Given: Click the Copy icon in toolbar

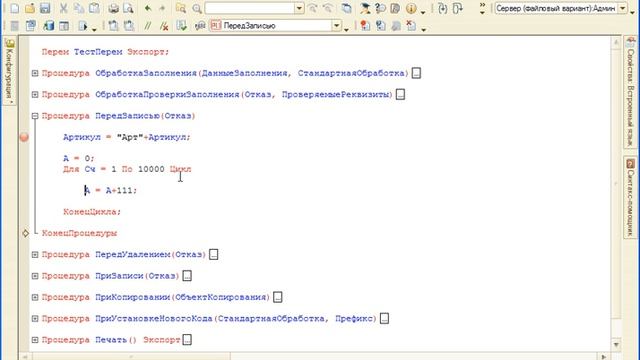Looking at the screenshot, I should (x=79, y=8).
